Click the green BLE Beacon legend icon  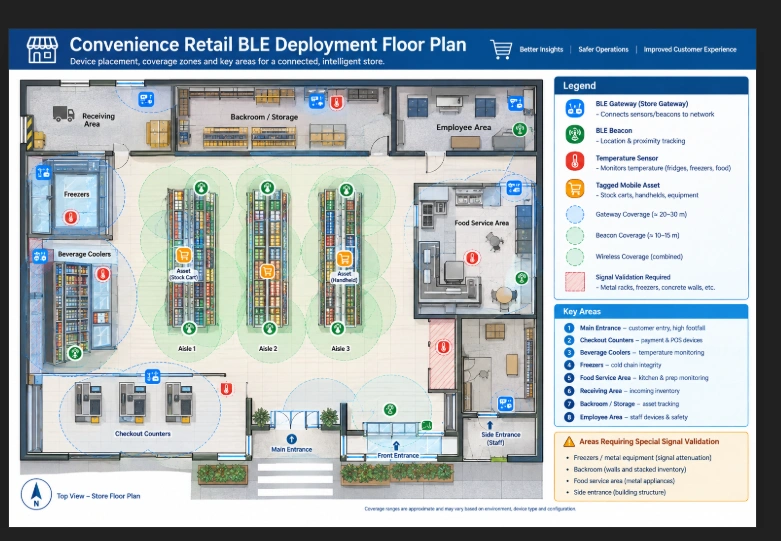[575, 135]
